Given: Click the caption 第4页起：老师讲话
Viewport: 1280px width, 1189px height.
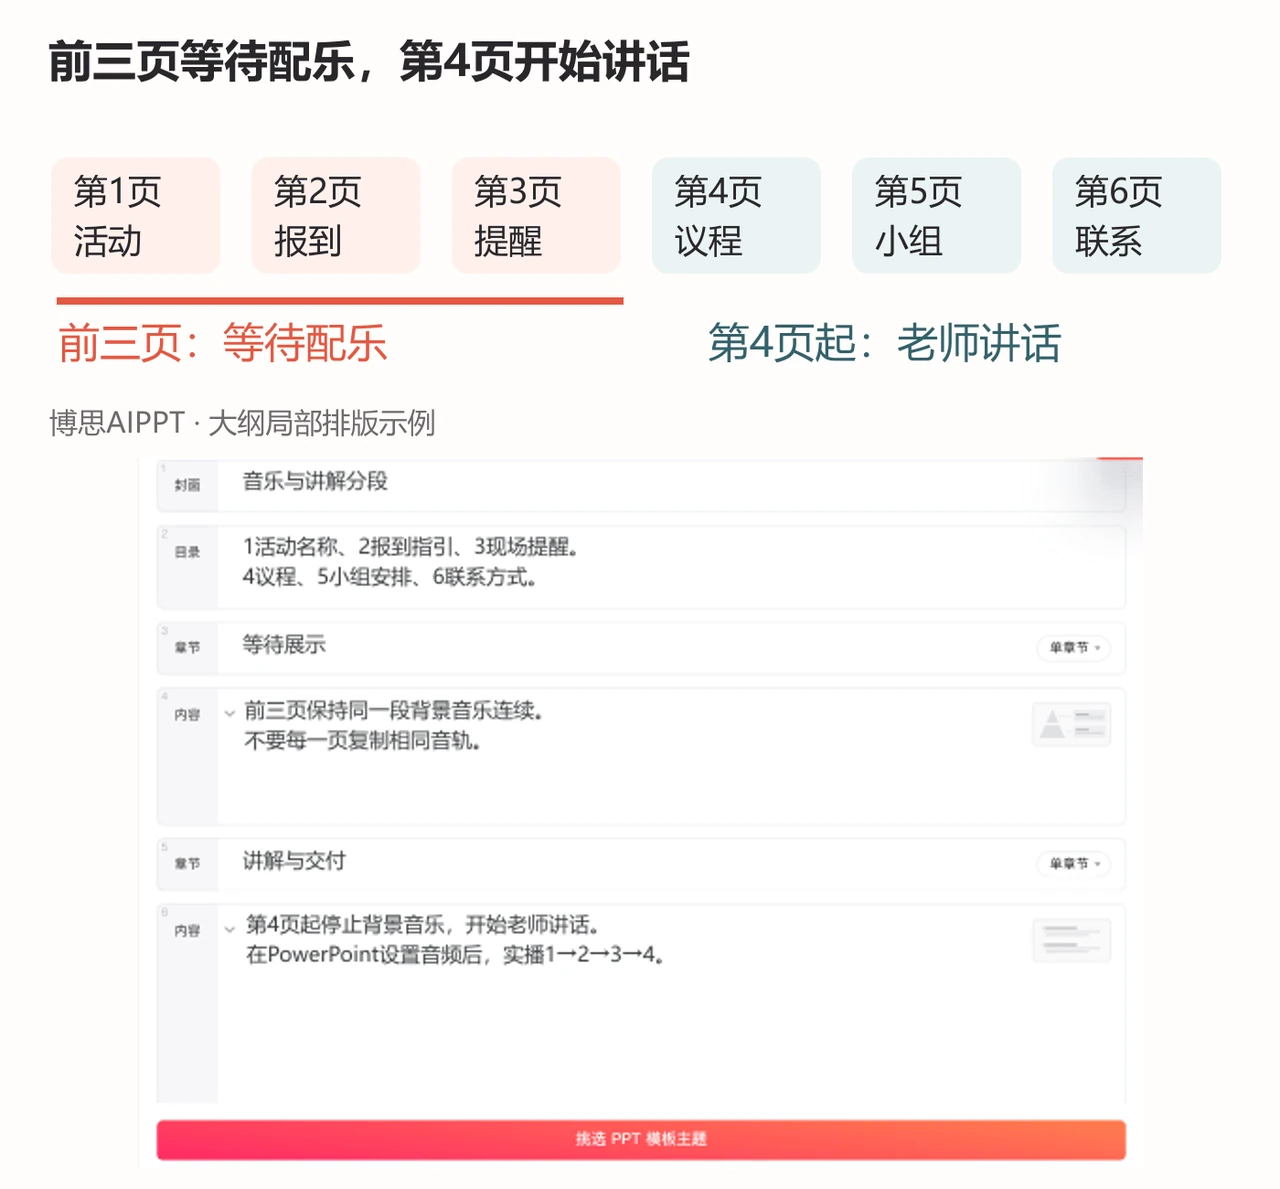Looking at the screenshot, I should (884, 343).
